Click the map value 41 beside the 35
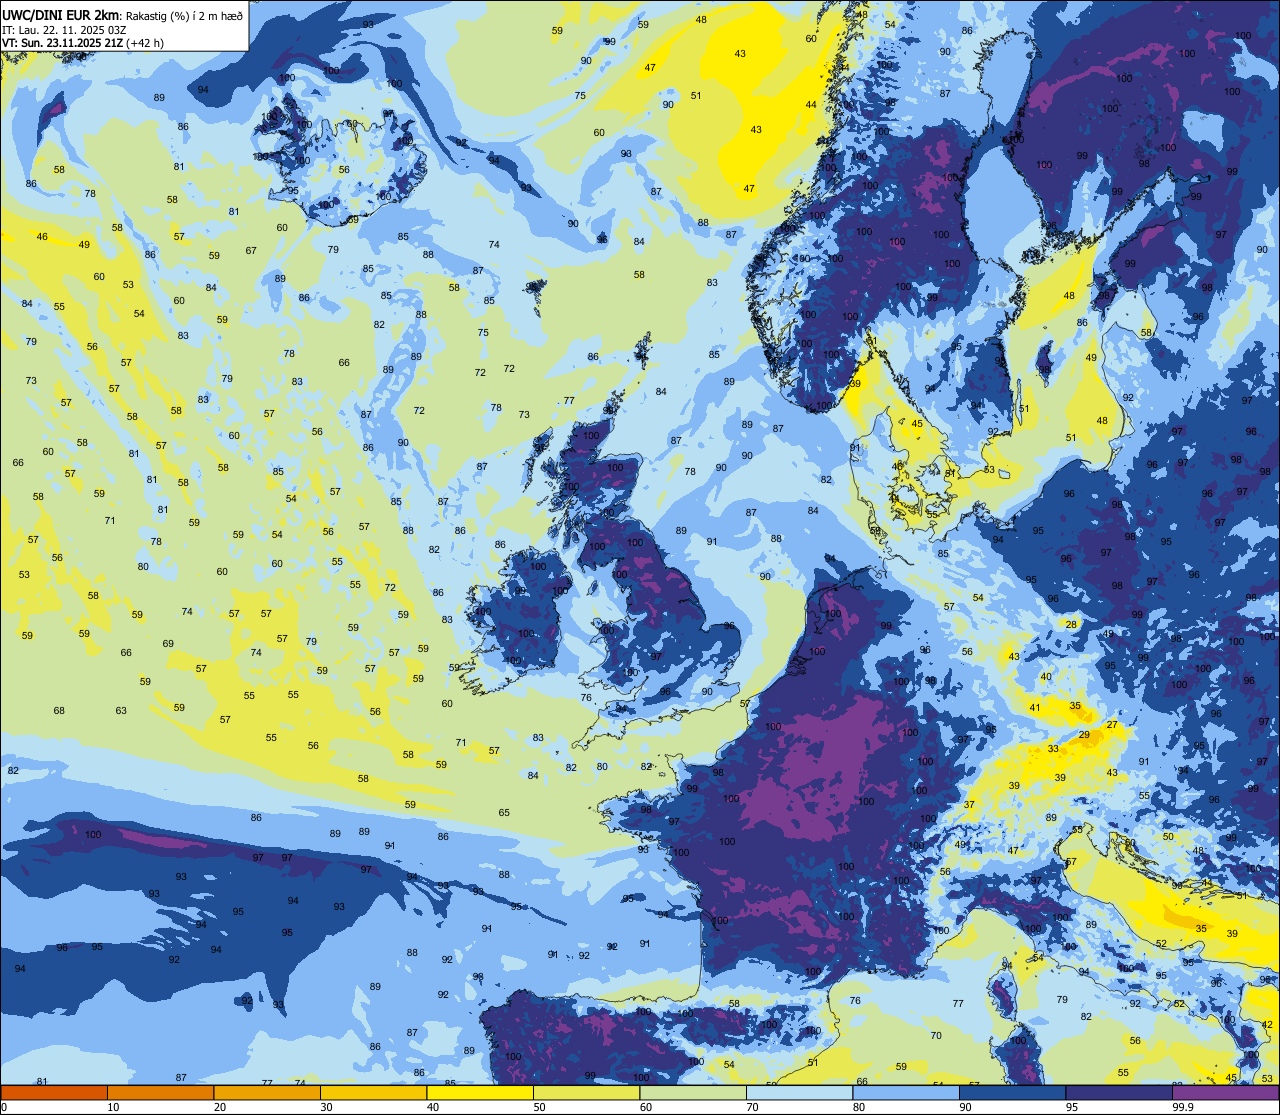The width and height of the screenshot is (1280, 1115). [1035, 708]
